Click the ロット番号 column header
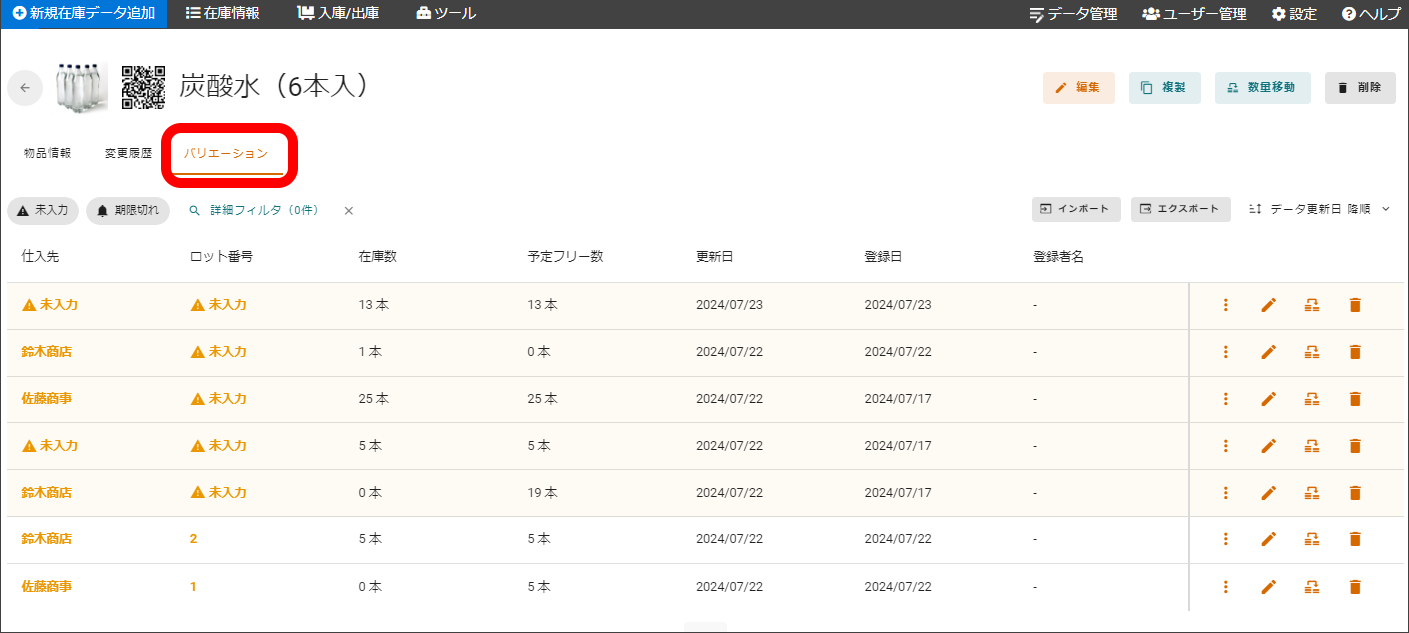 click(221, 257)
